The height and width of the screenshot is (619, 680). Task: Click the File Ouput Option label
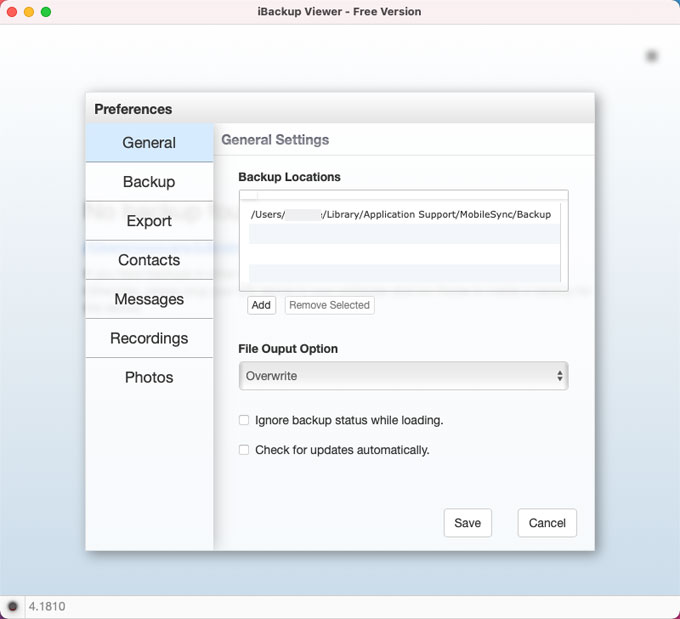(288, 349)
